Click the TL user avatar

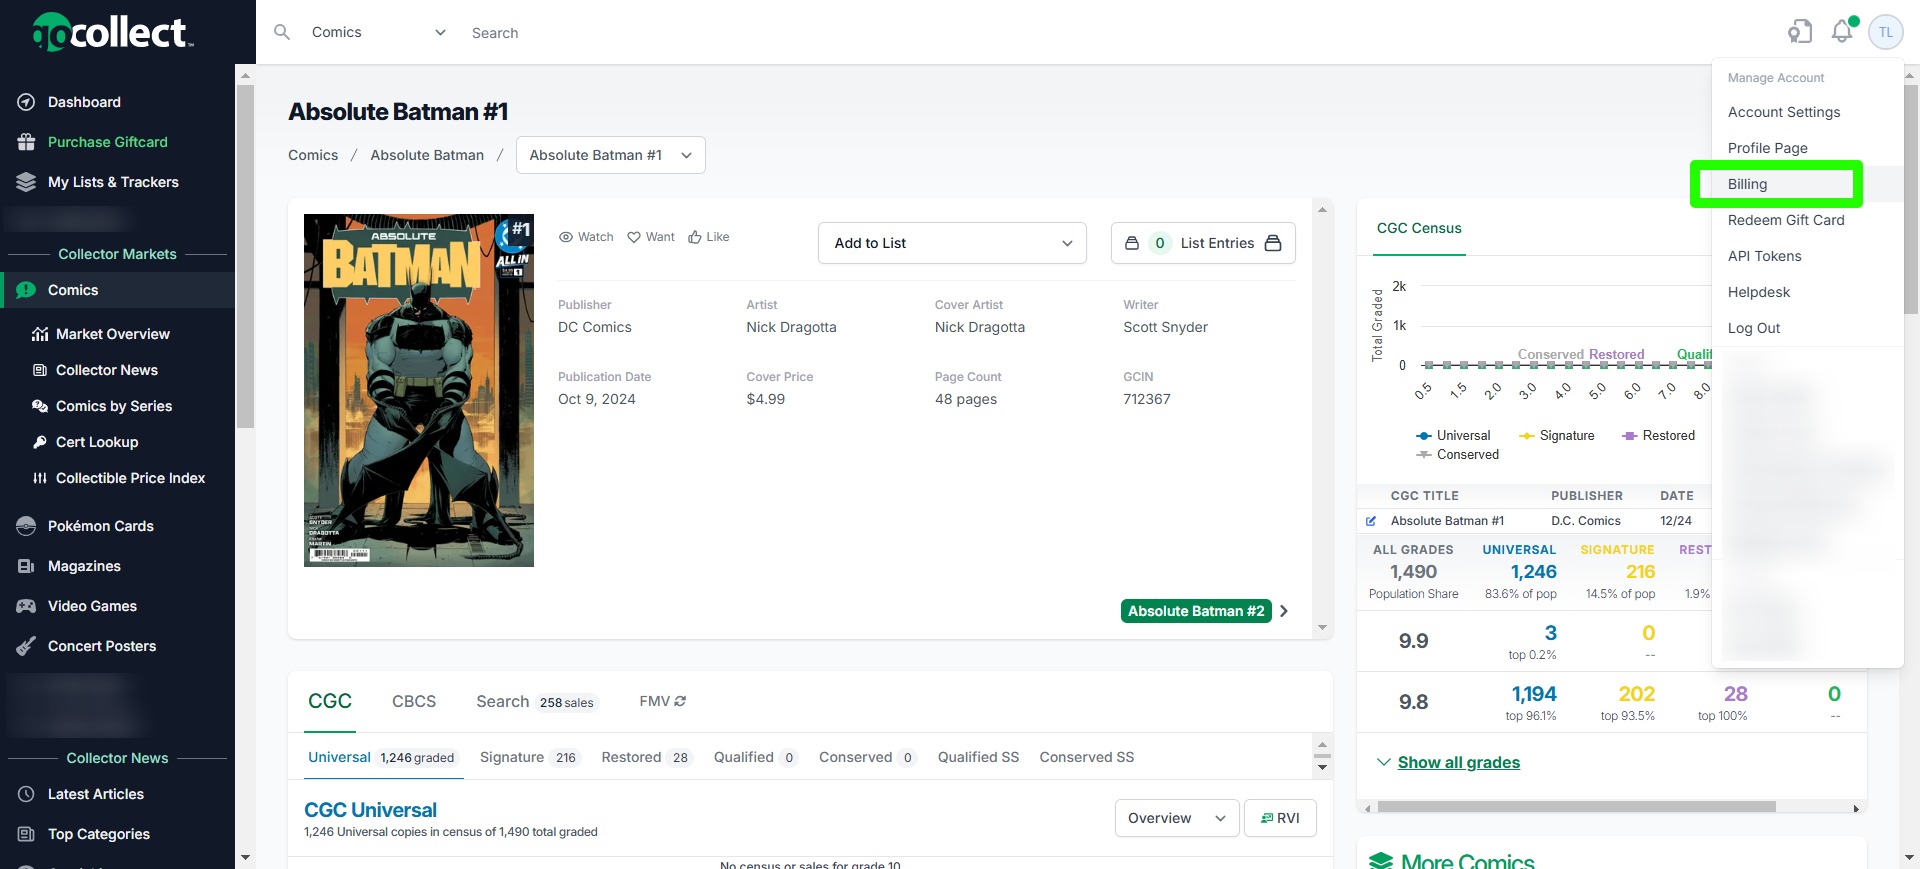point(1886,32)
